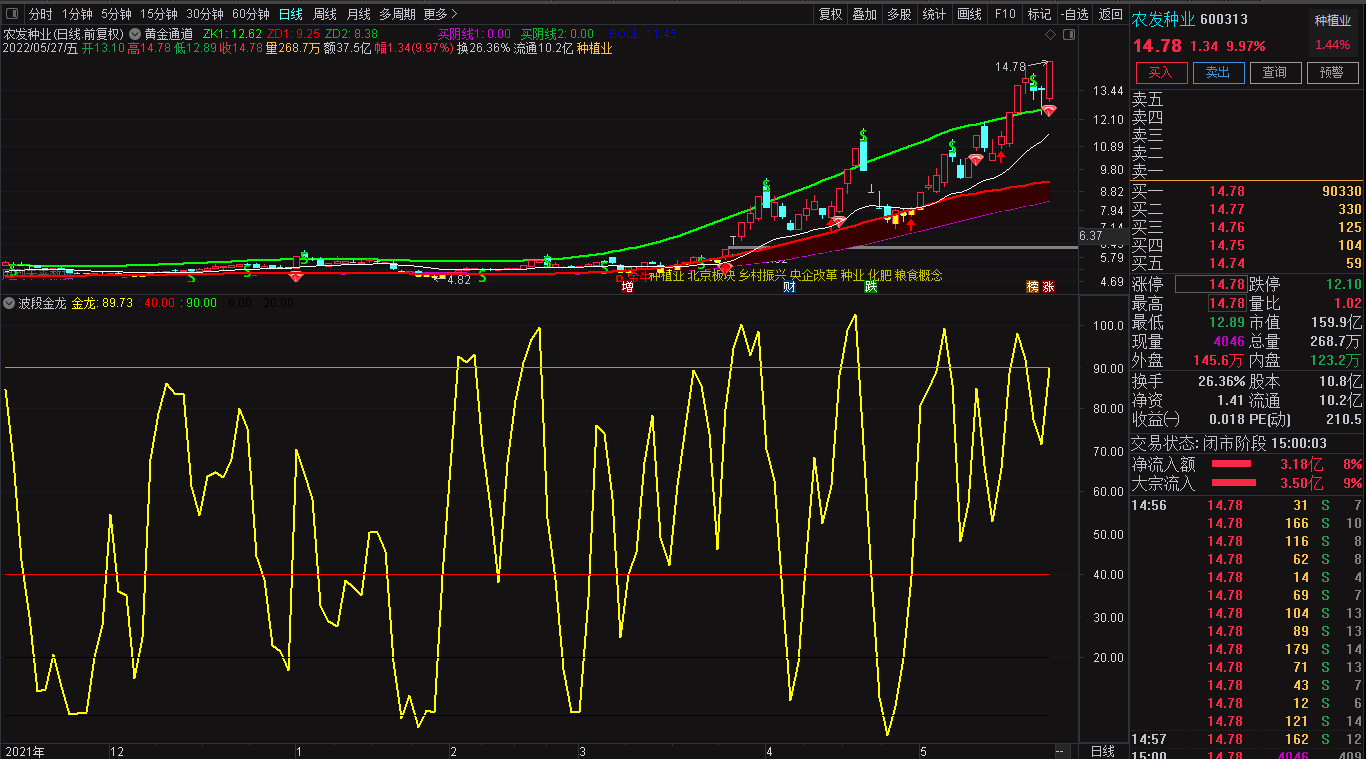Click the 买一 bid price 14.78
Viewport: 1366px width, 759px height.
pyautogui.click(x=1226, y=191)
